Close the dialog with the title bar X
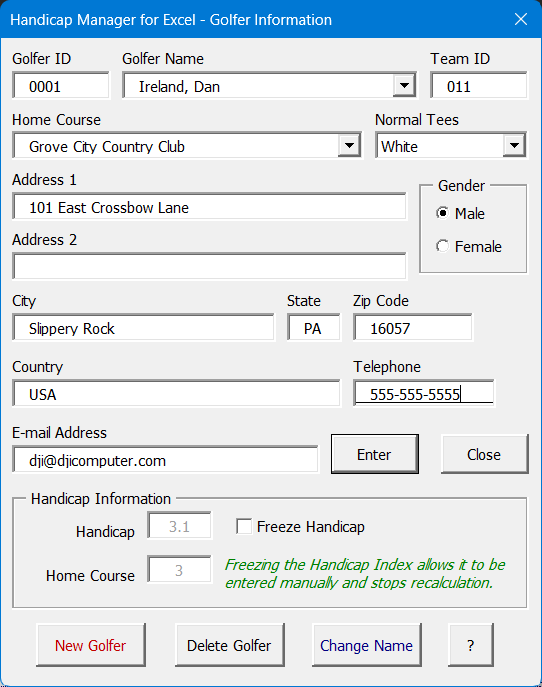The width and height of the screenshot is (542, 687). (x=521, y=19)
